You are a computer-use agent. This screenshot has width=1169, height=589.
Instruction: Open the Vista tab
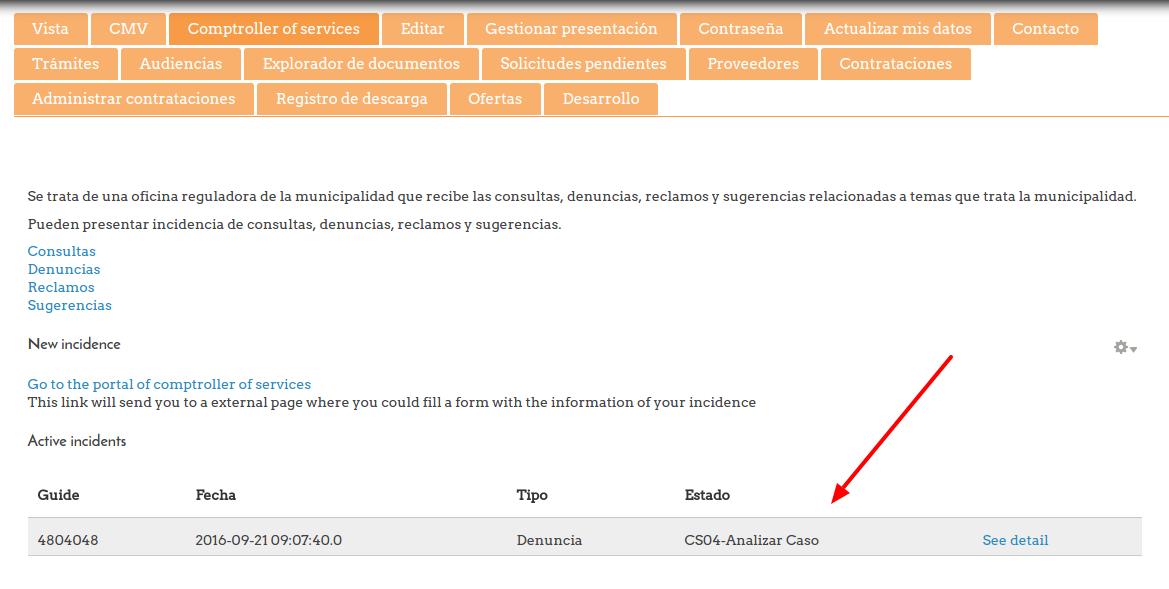pyautogui.click(x=51, y=29)
